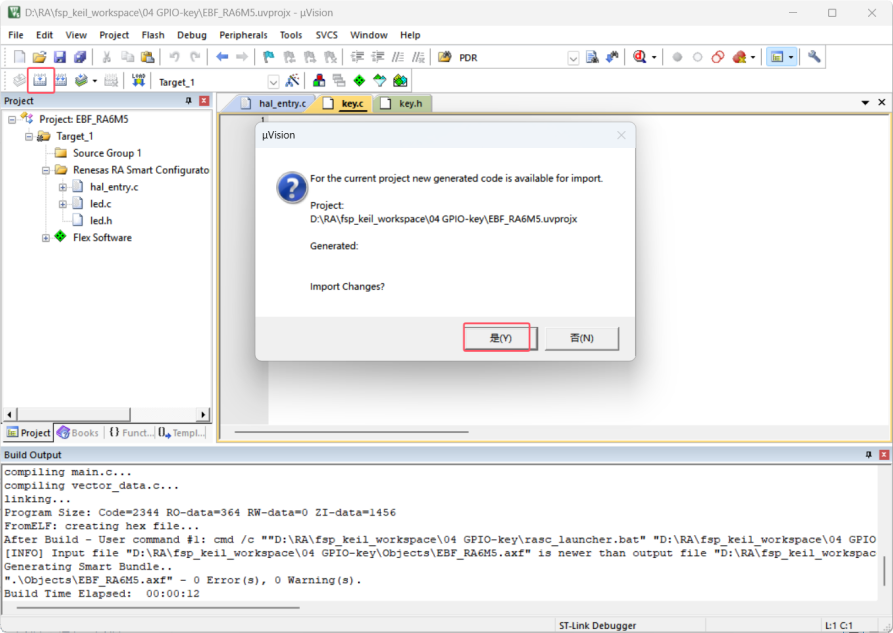
Task: Click the Build target icon in toolbar
Action: tap(40, 80)
